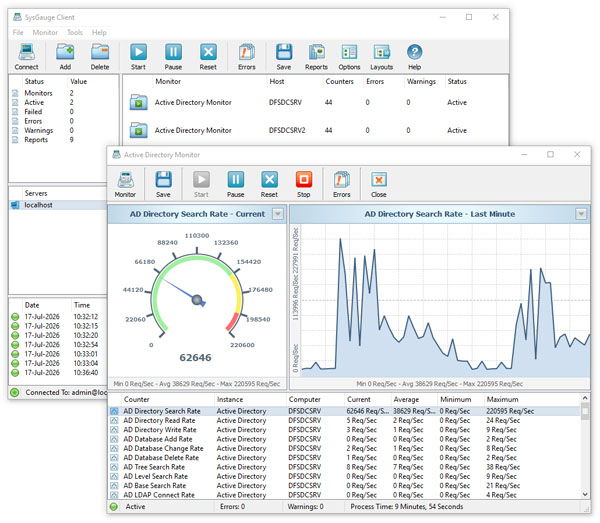Open dropdown on AD Directory Search Rate Current panel
The width and height of the screenshot is (600, 523).
278,214
